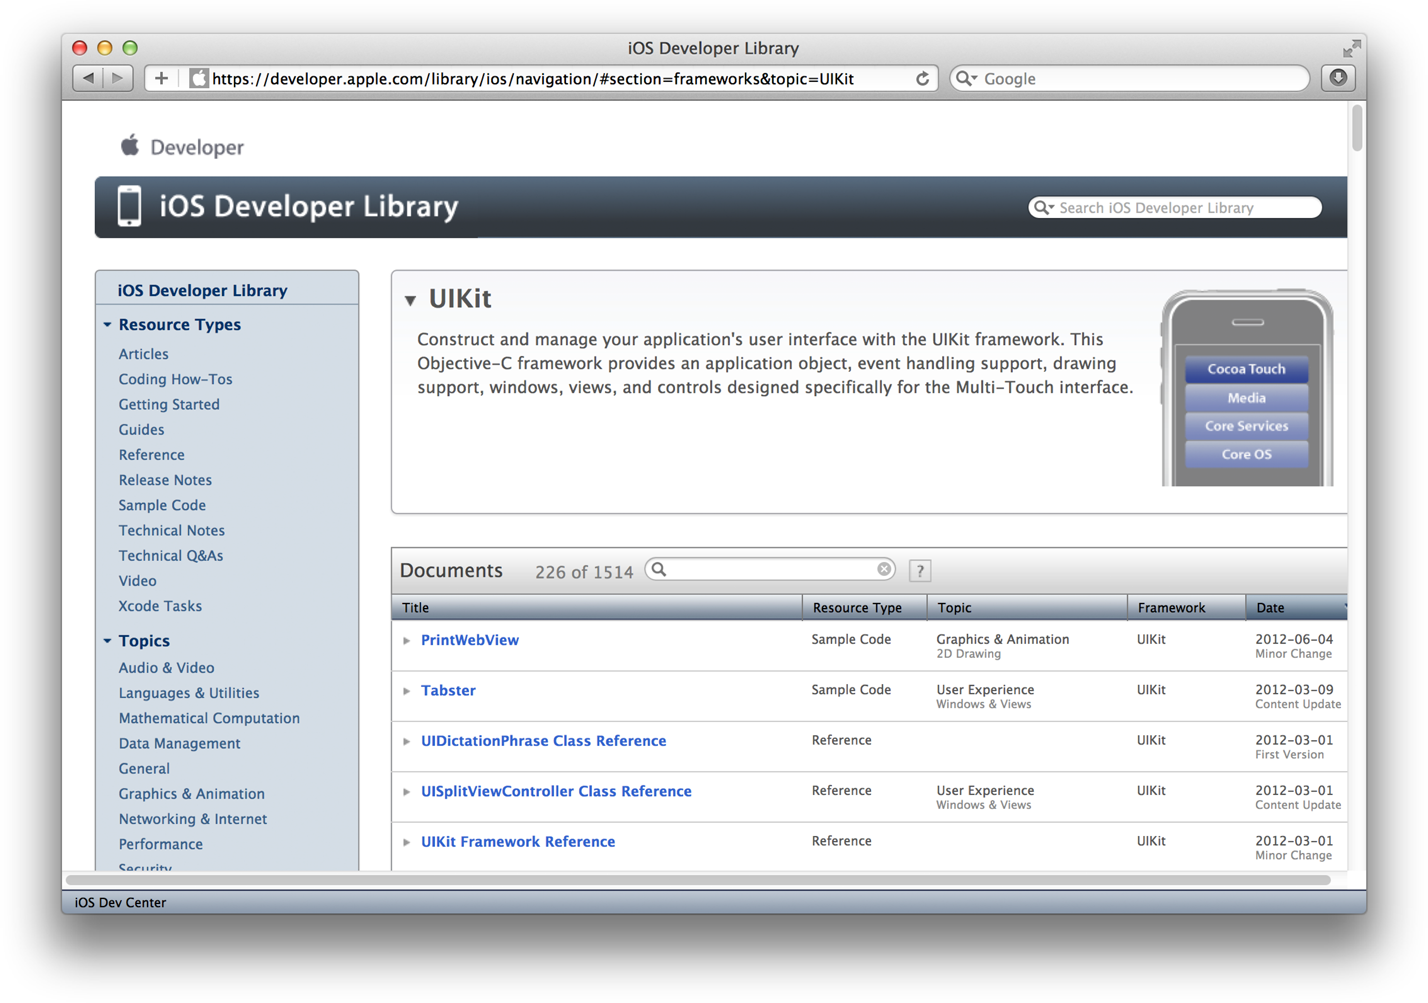1428x1003 pixels.
Task: Expand the PrintWebView document row
Action: [x=407, y=640]
